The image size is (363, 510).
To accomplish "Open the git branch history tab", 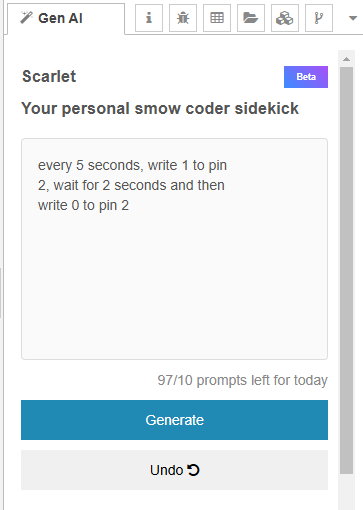I will pyautogui.click(x=319, y=18).
